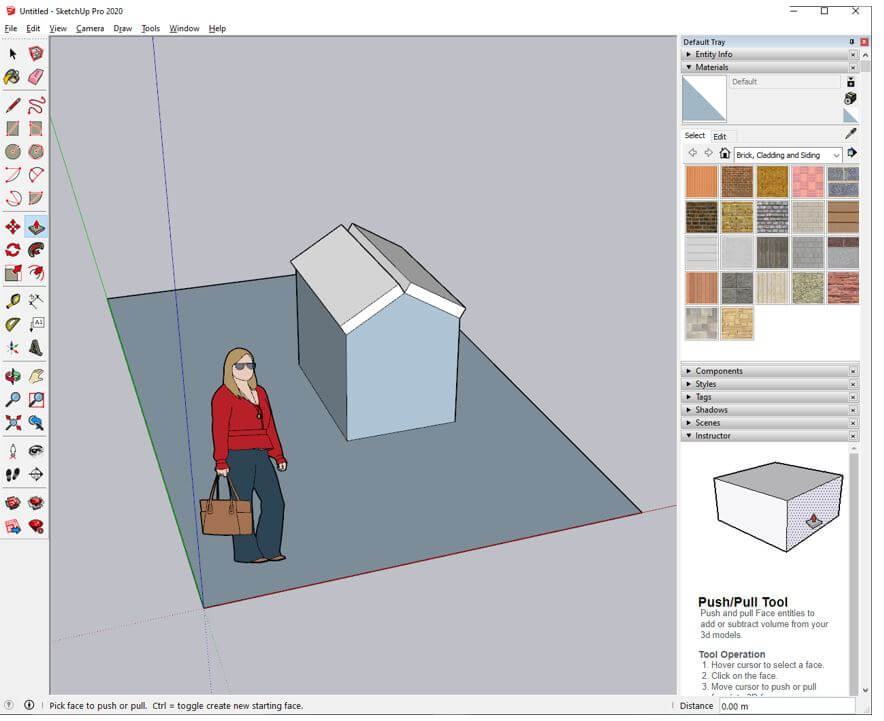Screen dimensions: 884x721
Task: Pick the pink tile material swatch
Action: [808, 182]
